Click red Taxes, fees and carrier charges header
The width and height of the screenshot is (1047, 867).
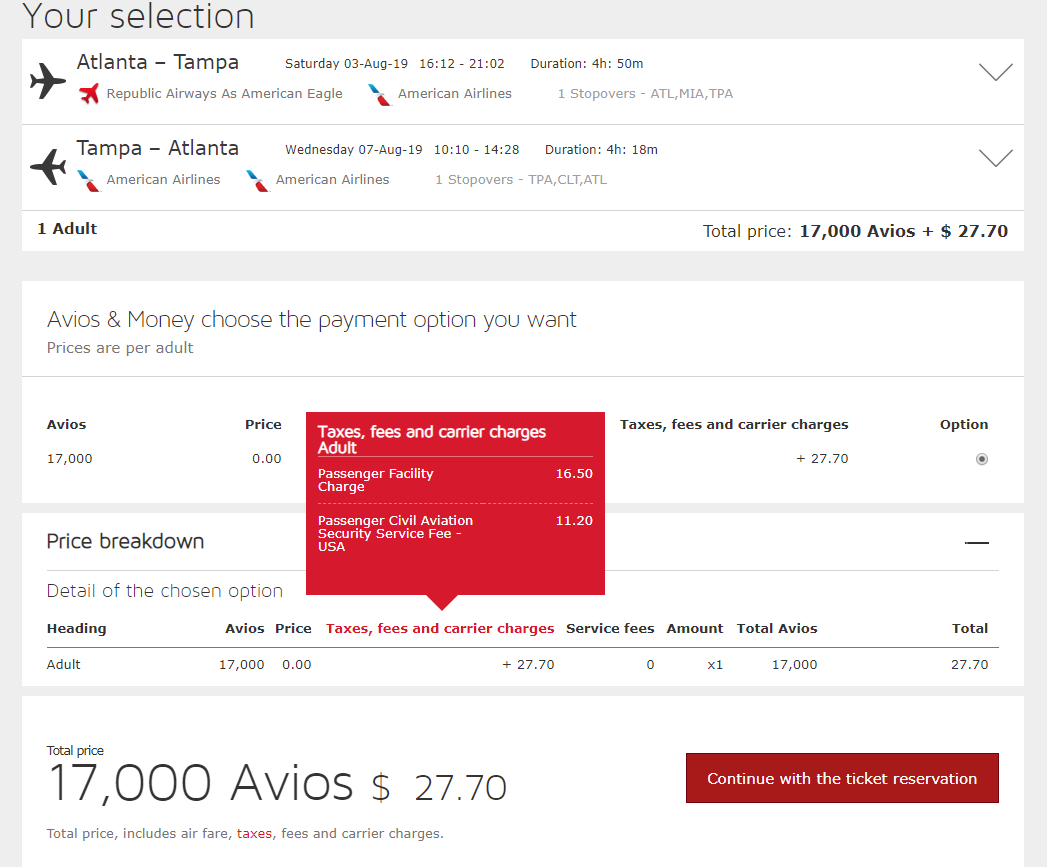point(440,629)
